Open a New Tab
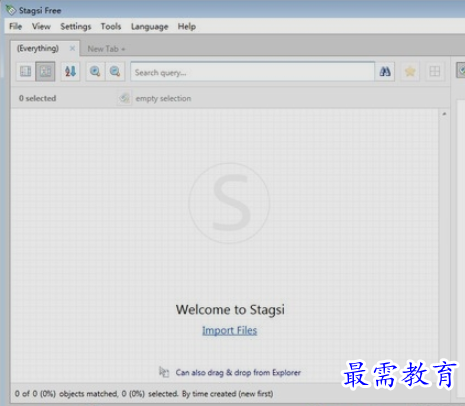The height and width of the screenshot is (406, 465). (x=106, y=49)
